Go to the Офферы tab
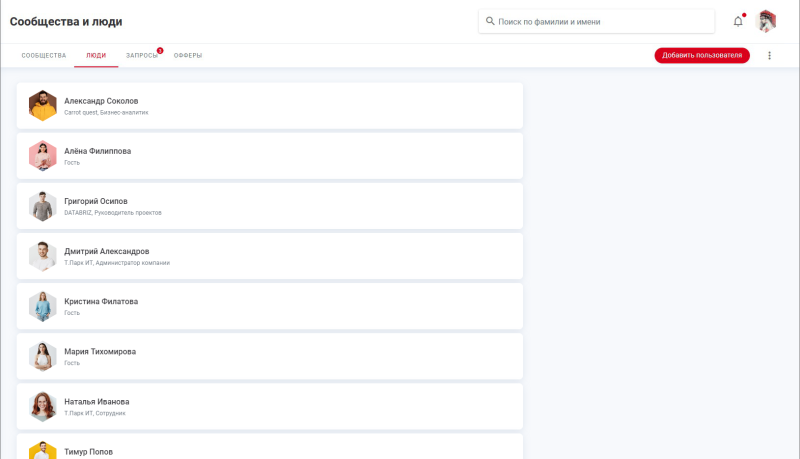The height and width of the screenshot is (459, 800). point(188,56)
